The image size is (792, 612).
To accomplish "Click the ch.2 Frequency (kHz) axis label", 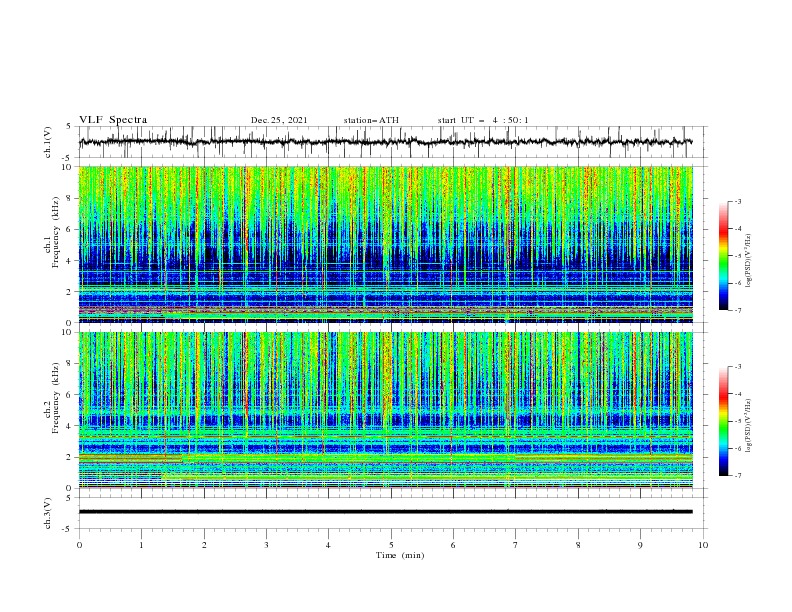I will [x=52, y=398].
